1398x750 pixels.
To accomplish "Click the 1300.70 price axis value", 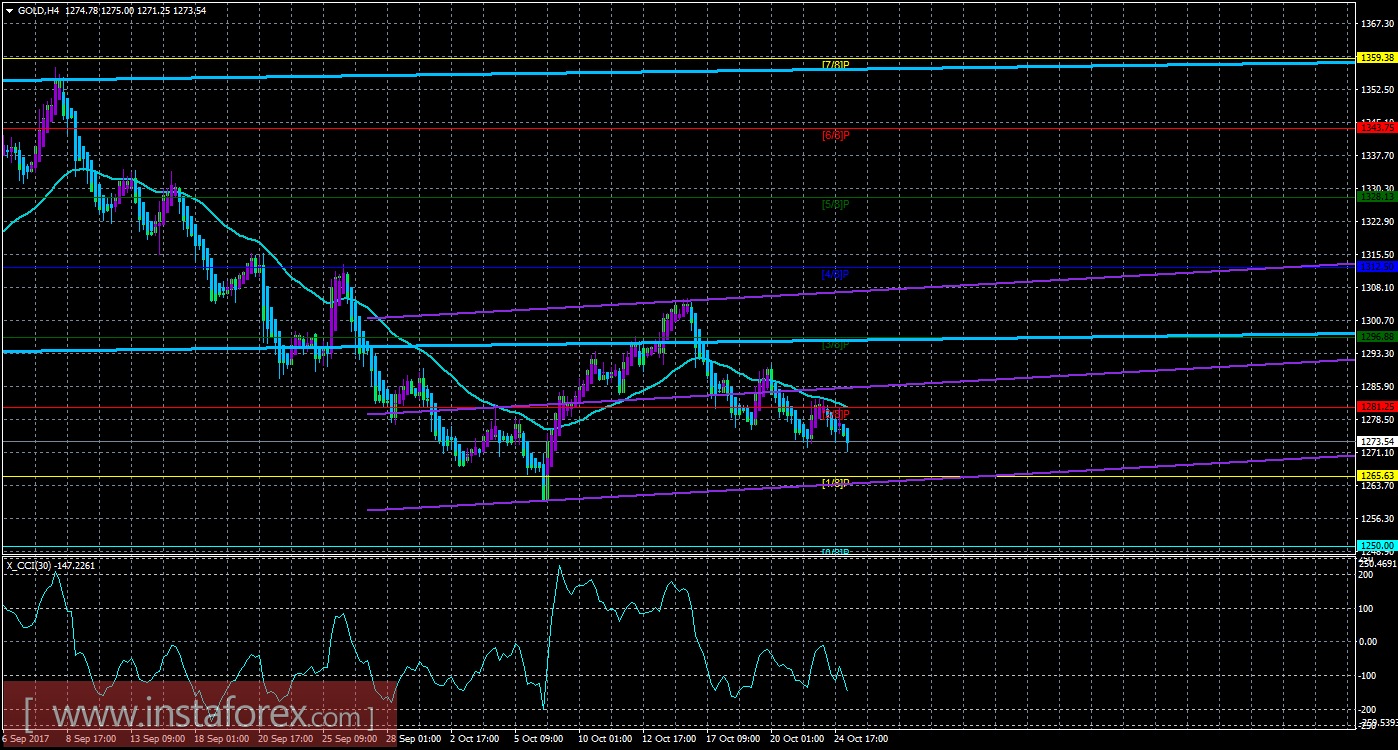I will (1377, 320).
